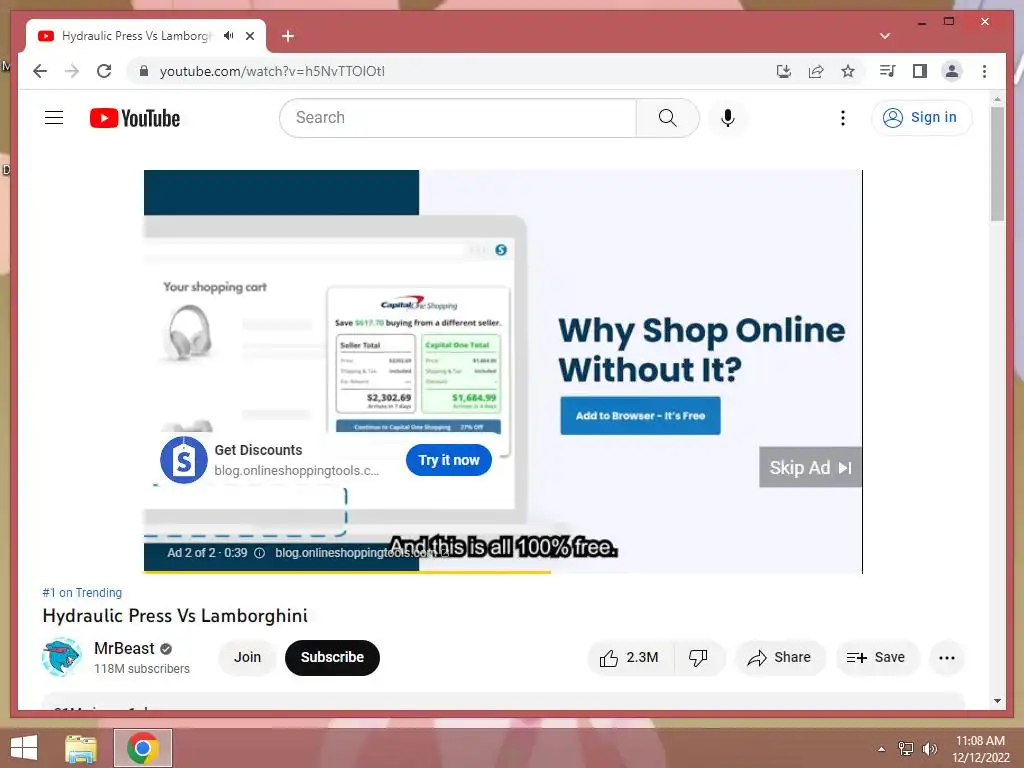
Task: Go back with the browser back arrow
Action: [x=40, y=71]
